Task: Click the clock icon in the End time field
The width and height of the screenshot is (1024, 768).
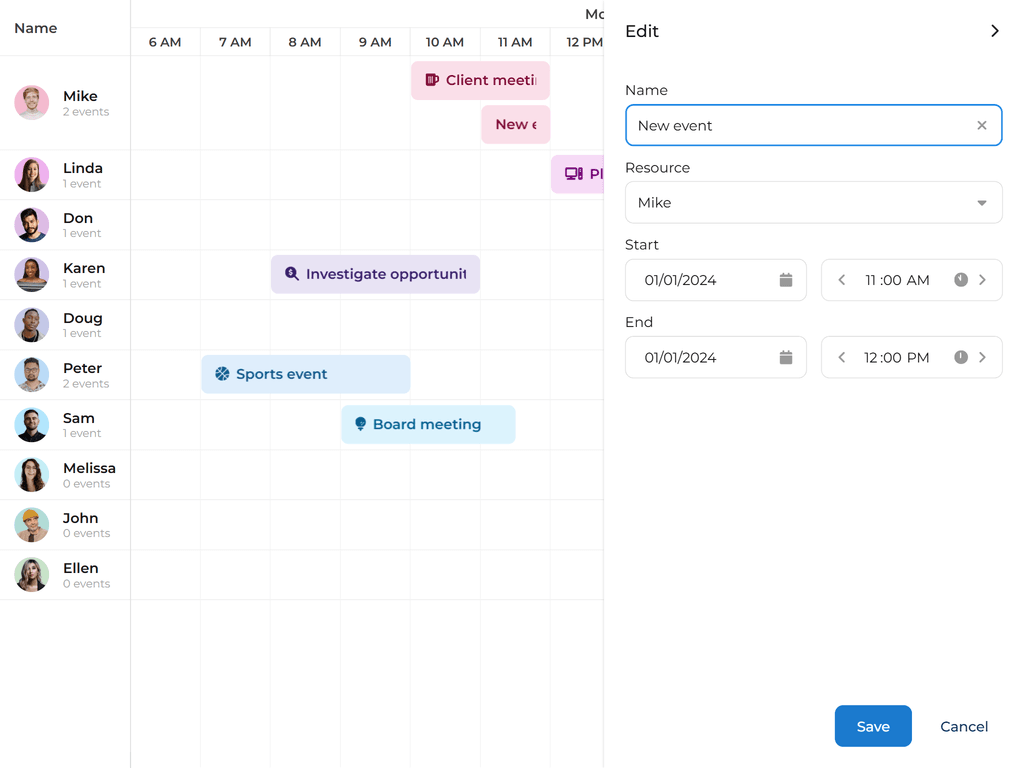Action: 961,357
